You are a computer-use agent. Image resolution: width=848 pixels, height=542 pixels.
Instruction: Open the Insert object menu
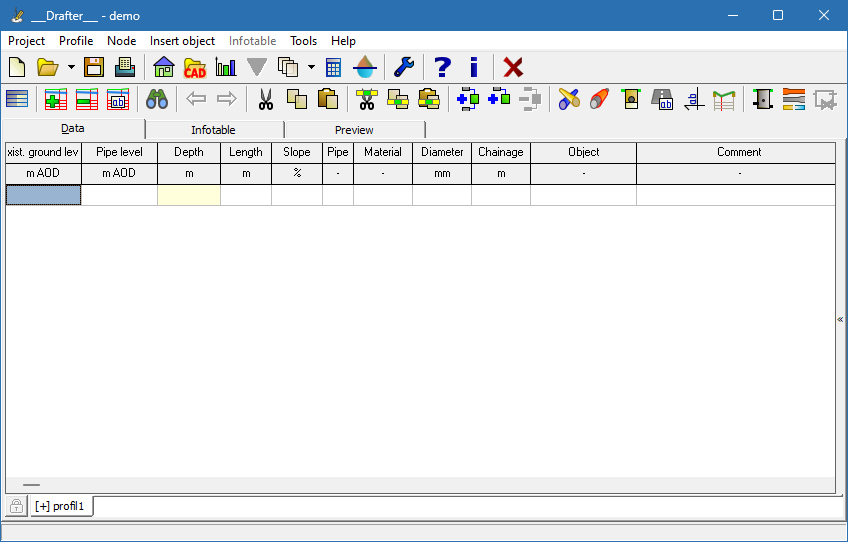(x=182, y=41)
